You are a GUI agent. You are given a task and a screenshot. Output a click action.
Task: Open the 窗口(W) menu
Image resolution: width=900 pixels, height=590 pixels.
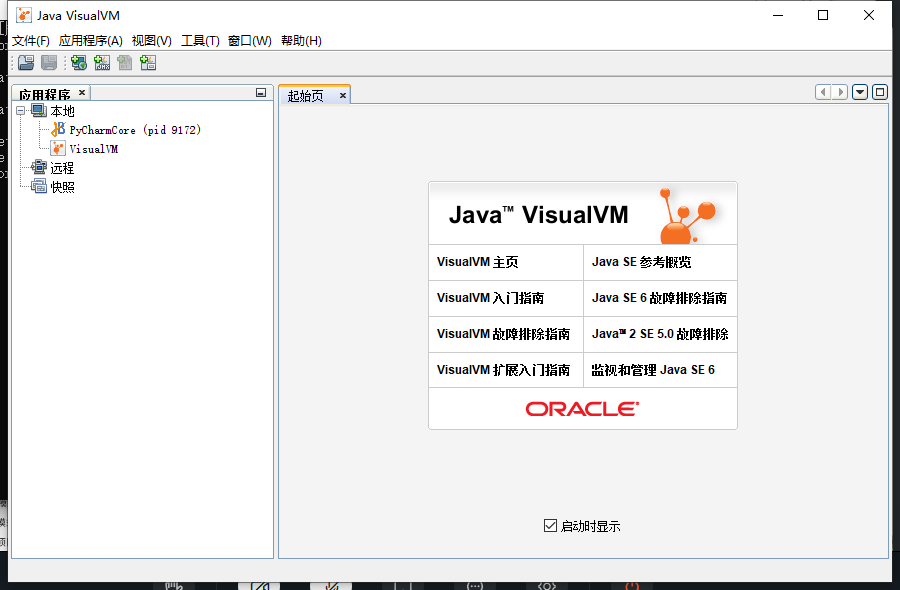click(x=250, y=41)
